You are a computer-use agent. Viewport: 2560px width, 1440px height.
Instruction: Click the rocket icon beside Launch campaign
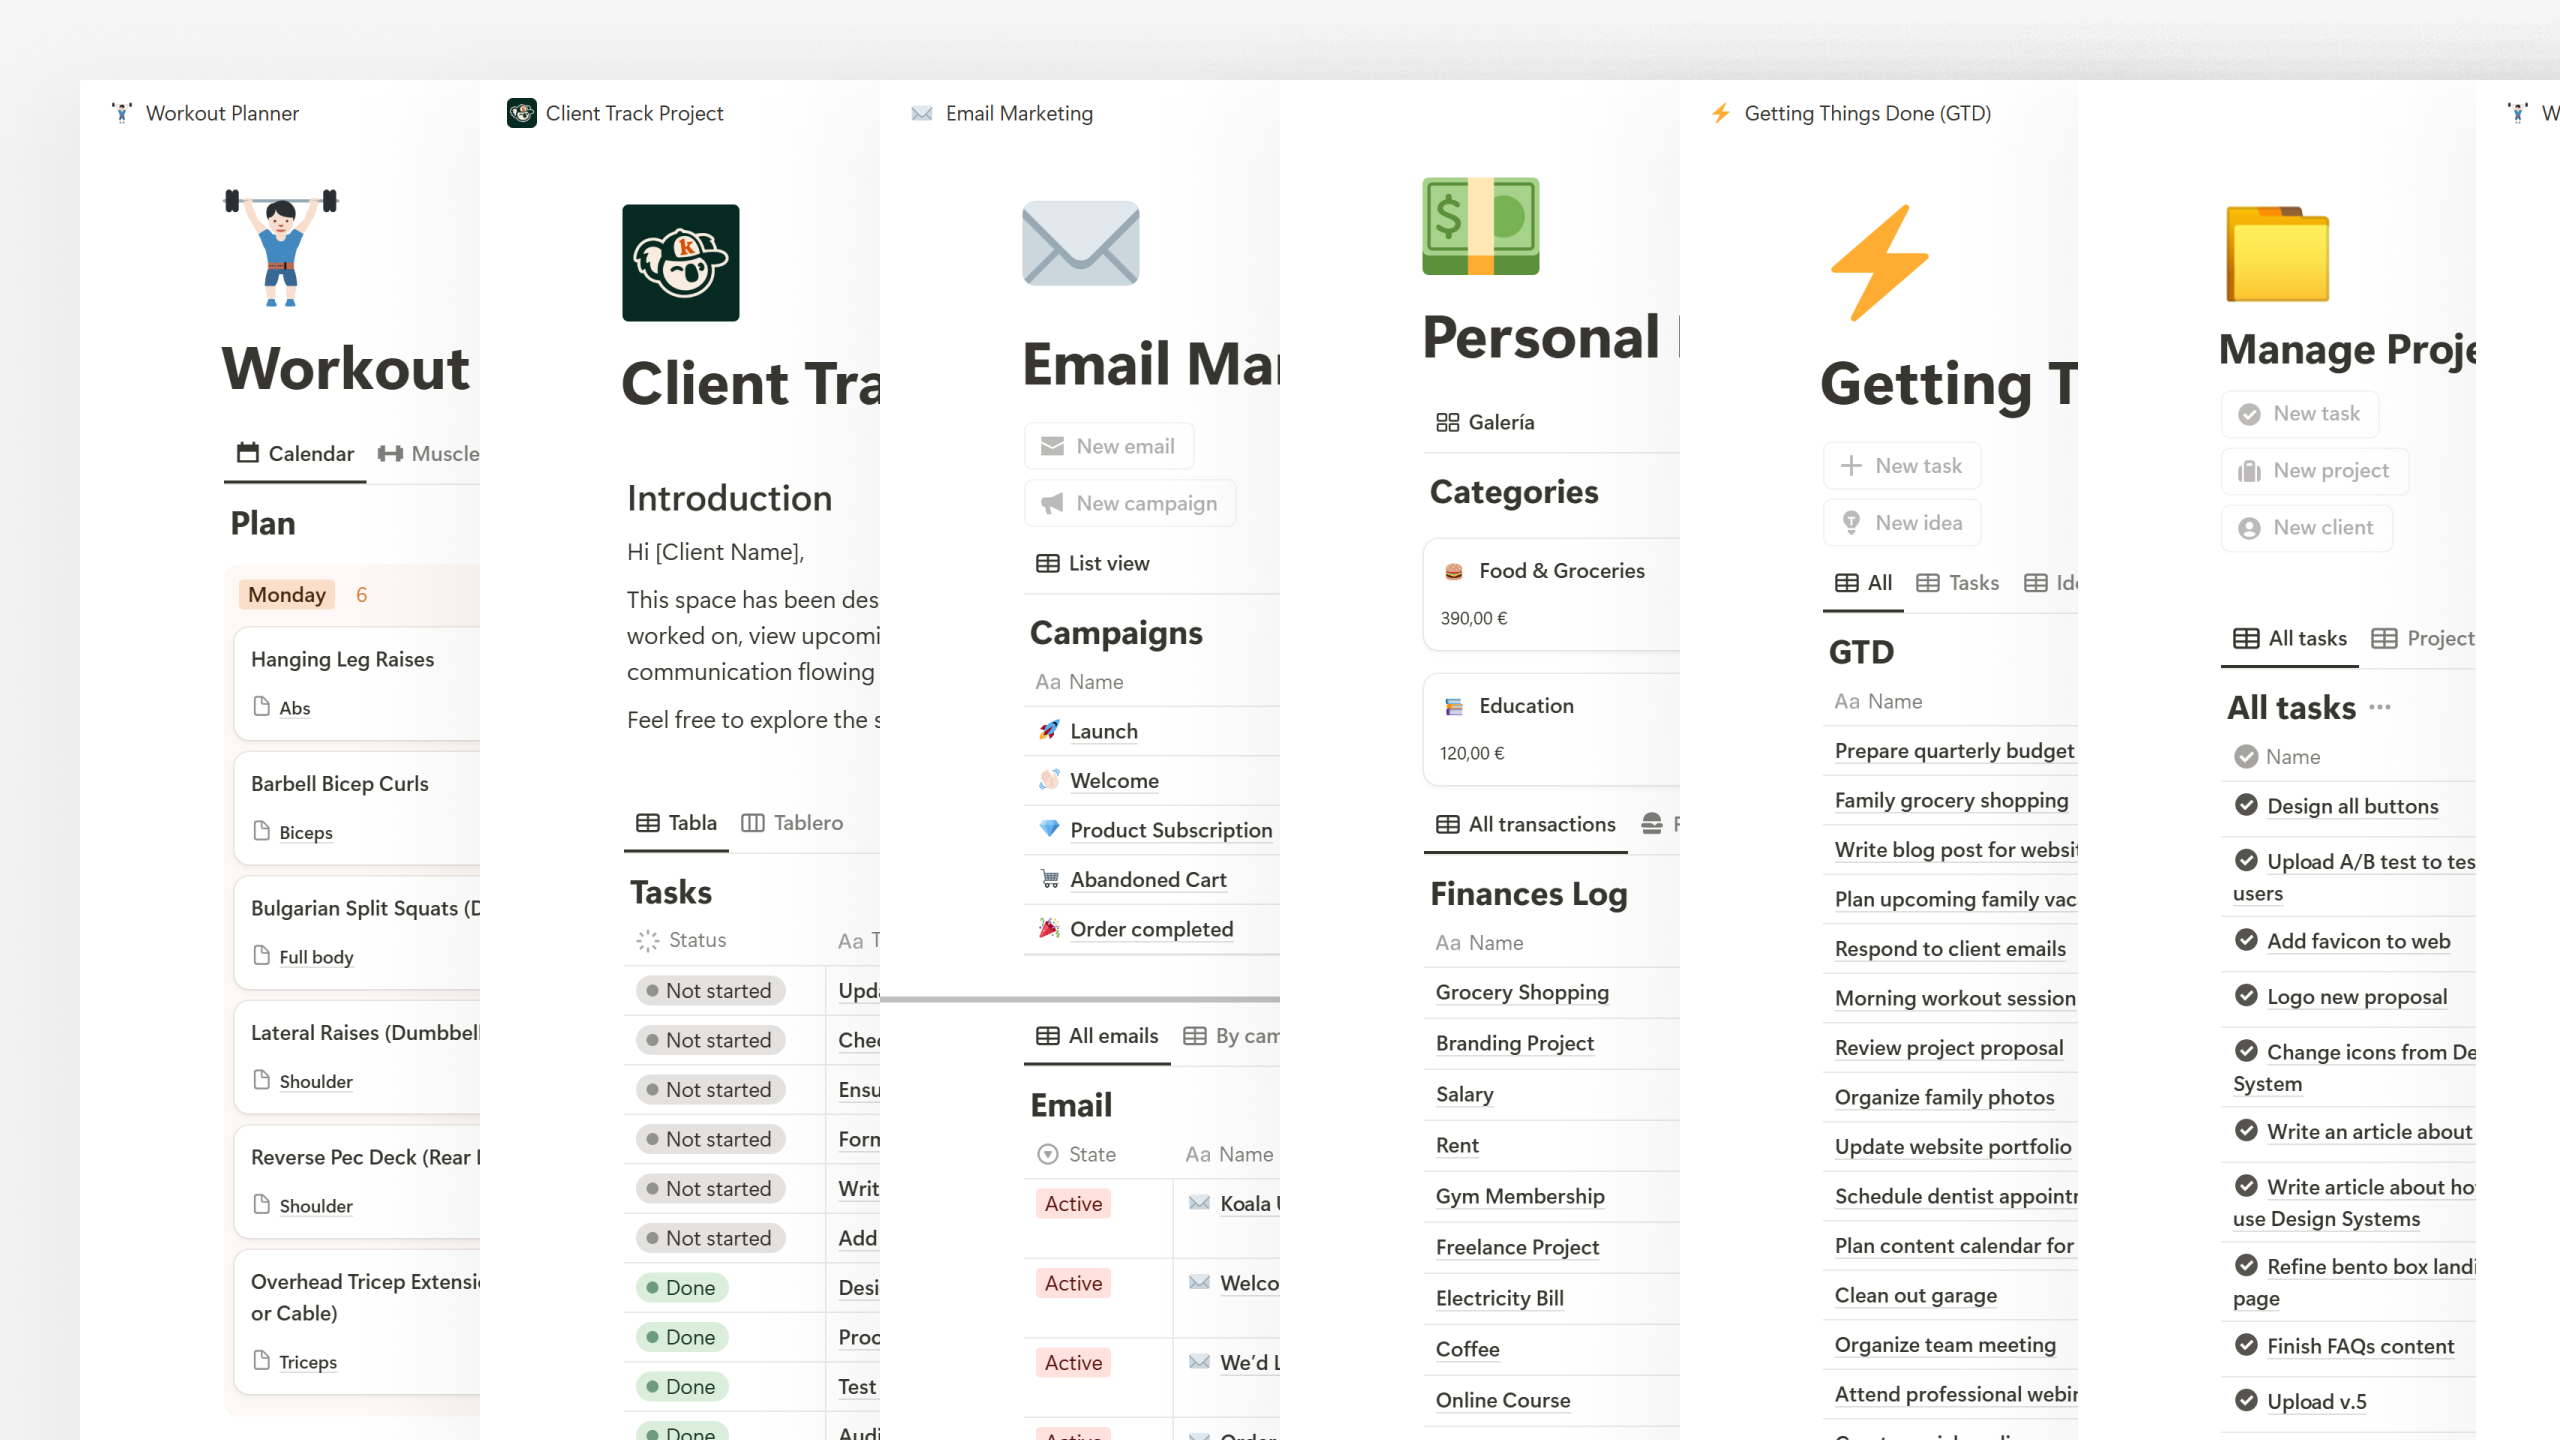click(x=1049, y=730)
